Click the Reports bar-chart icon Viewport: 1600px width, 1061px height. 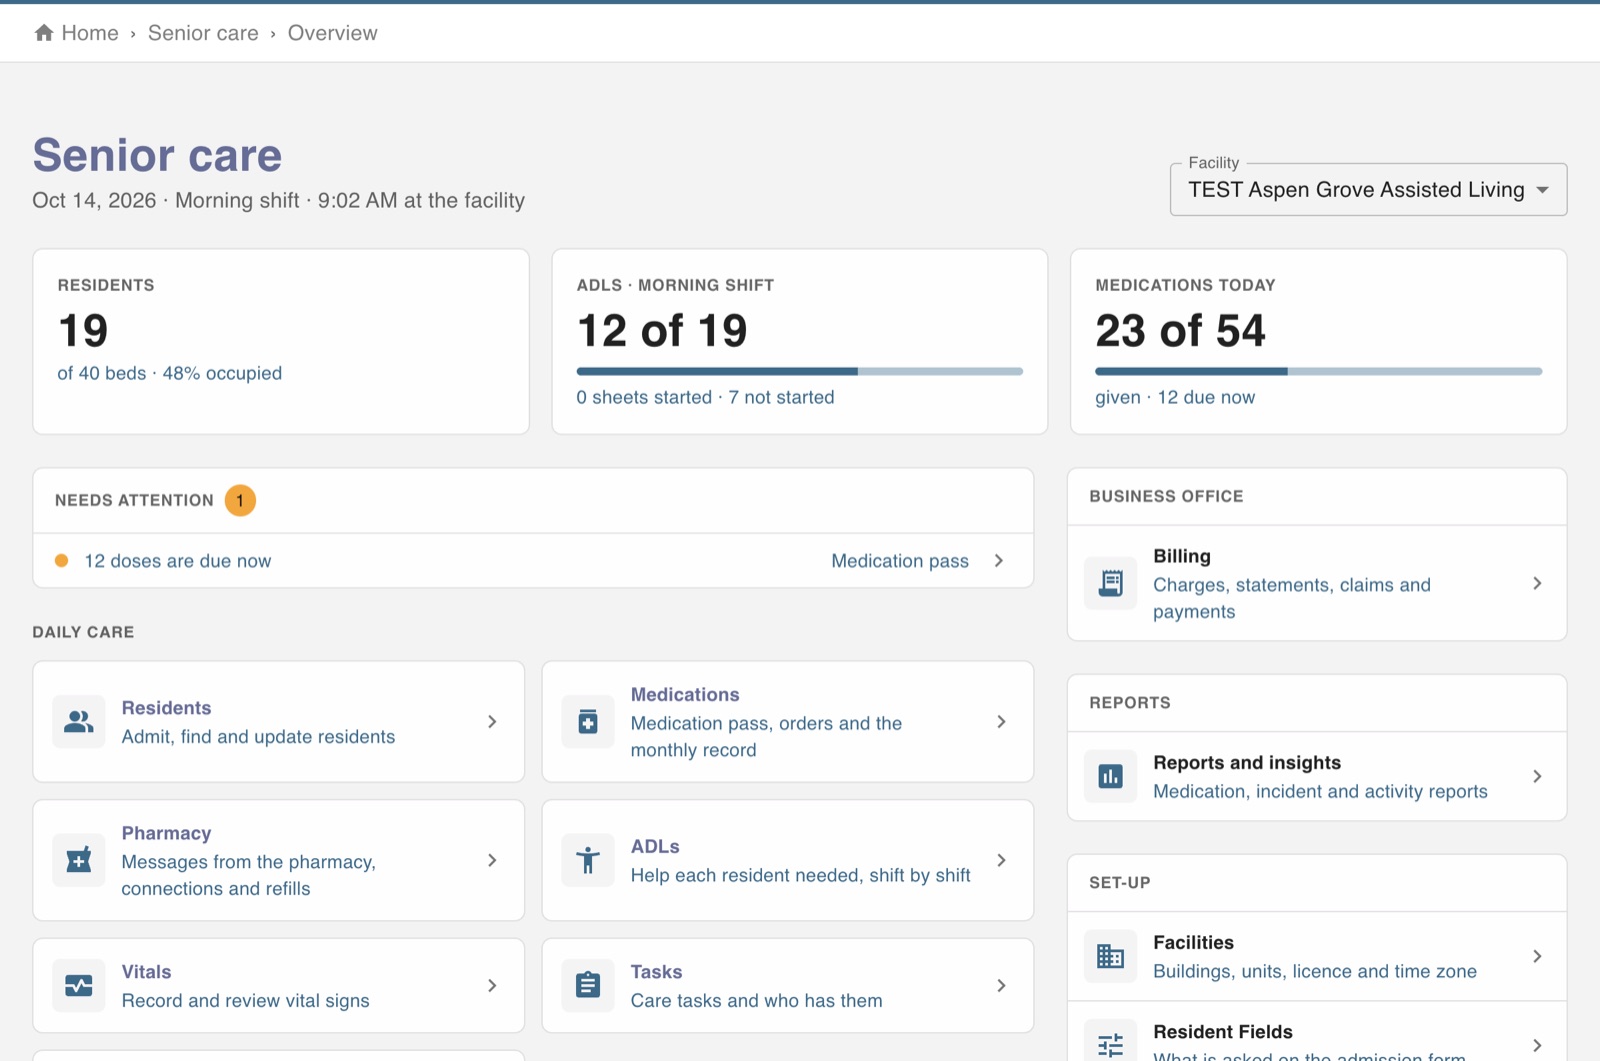click(1110, 777)
